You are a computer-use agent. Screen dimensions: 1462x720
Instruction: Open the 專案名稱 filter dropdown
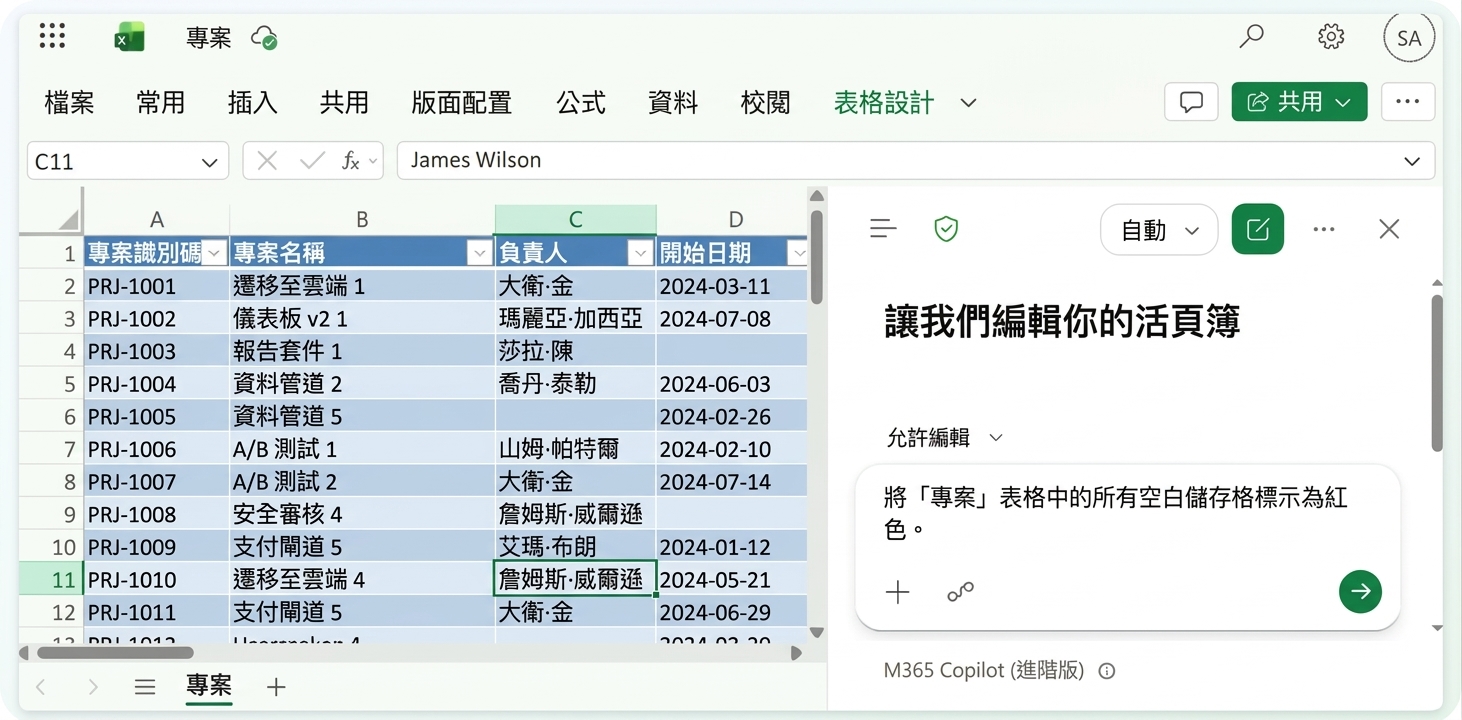[x=479, y=254]
